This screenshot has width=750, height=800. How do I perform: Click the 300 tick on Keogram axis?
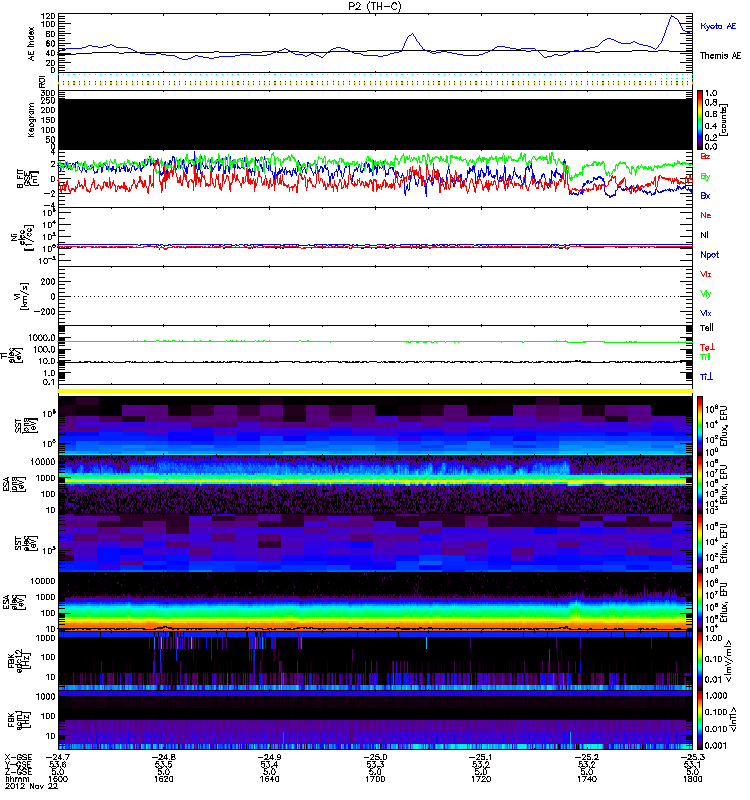click(48, 93)
